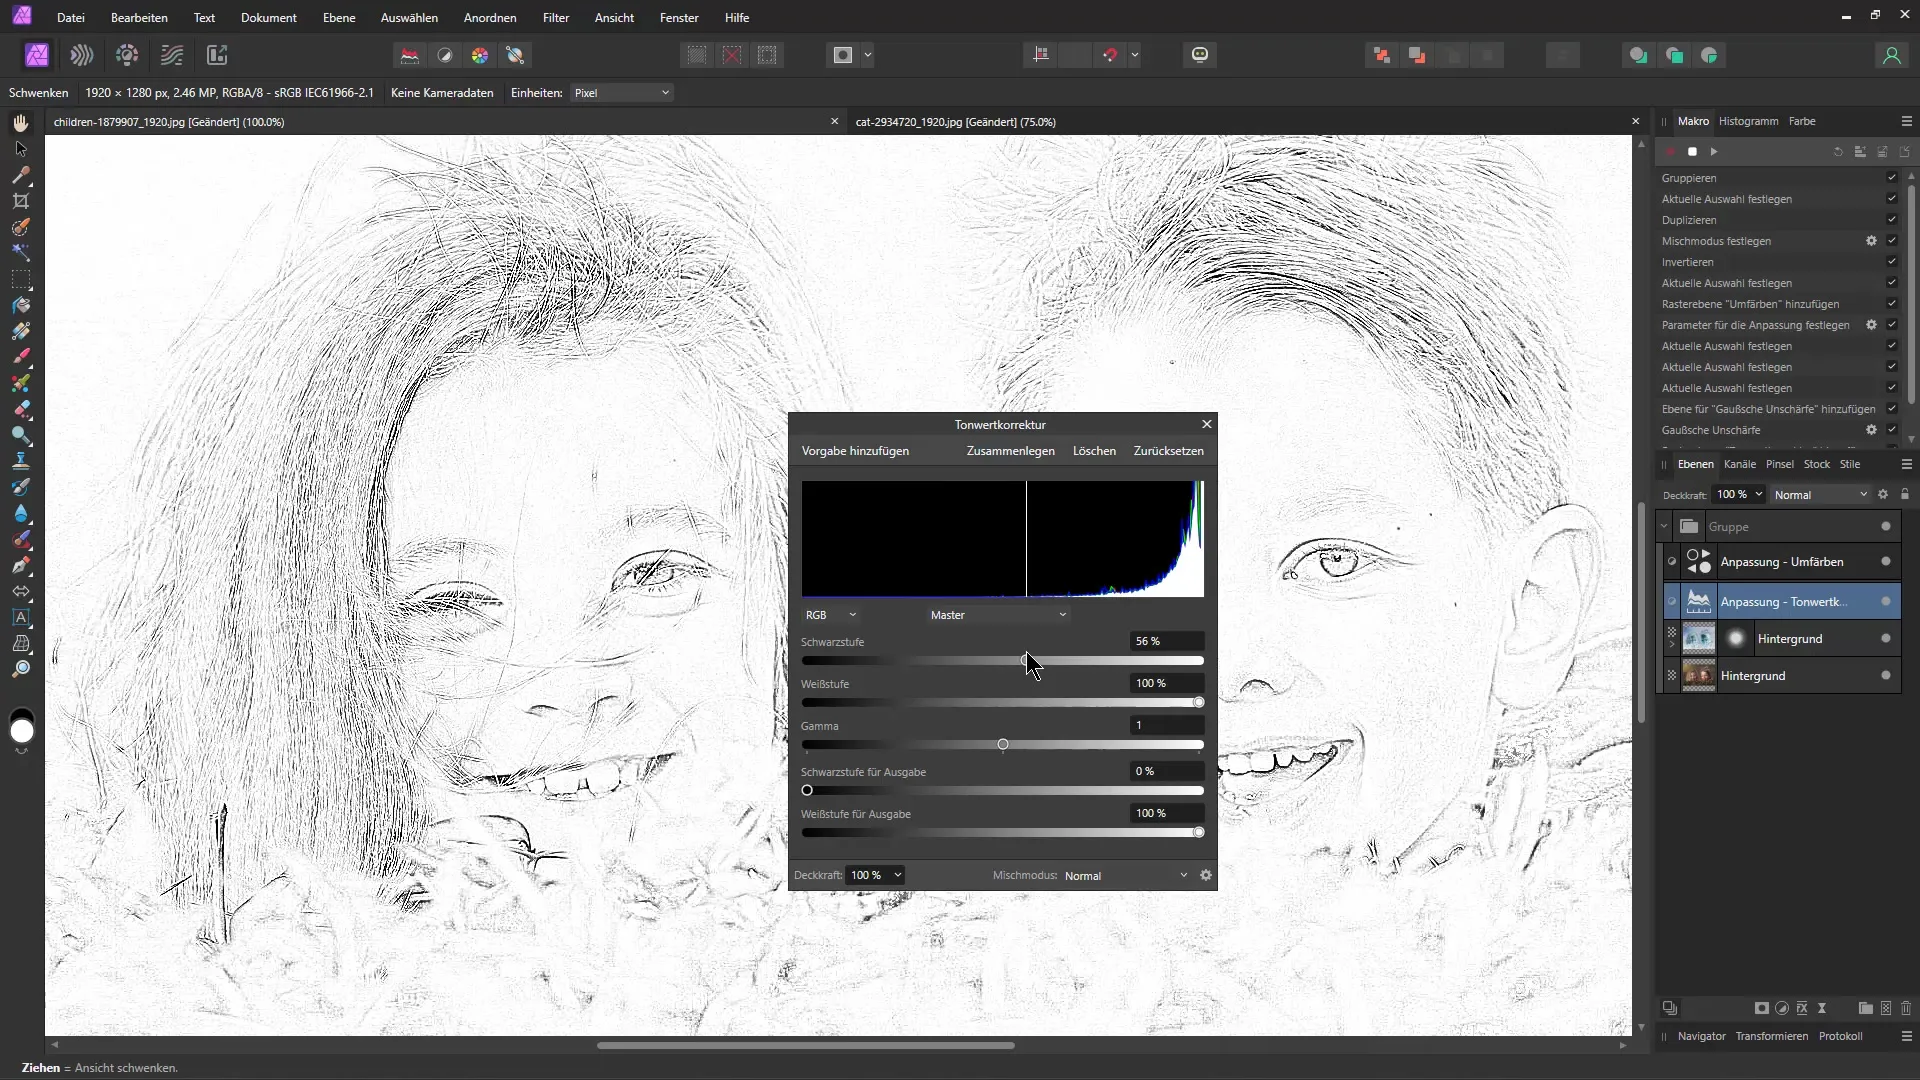Open the Auswählen menu
The height and width of the screenshot is (1080, 1920).
coord(409,18)
